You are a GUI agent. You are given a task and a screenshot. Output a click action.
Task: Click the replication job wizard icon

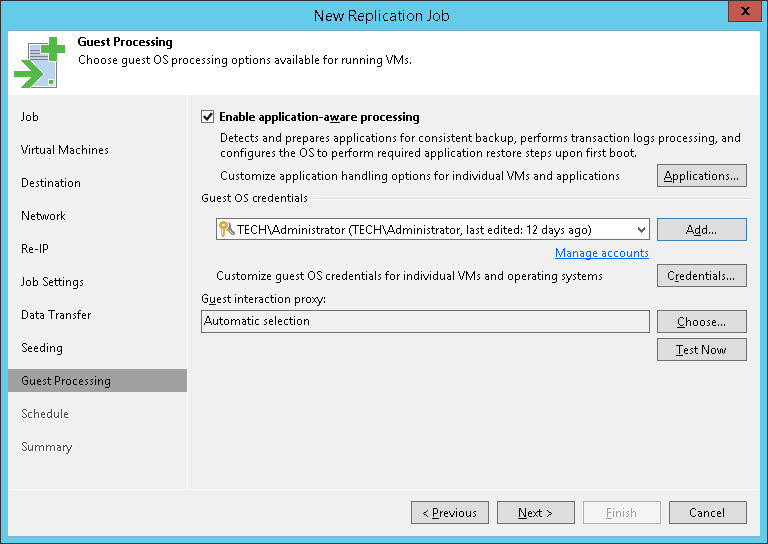click(38, 62)
